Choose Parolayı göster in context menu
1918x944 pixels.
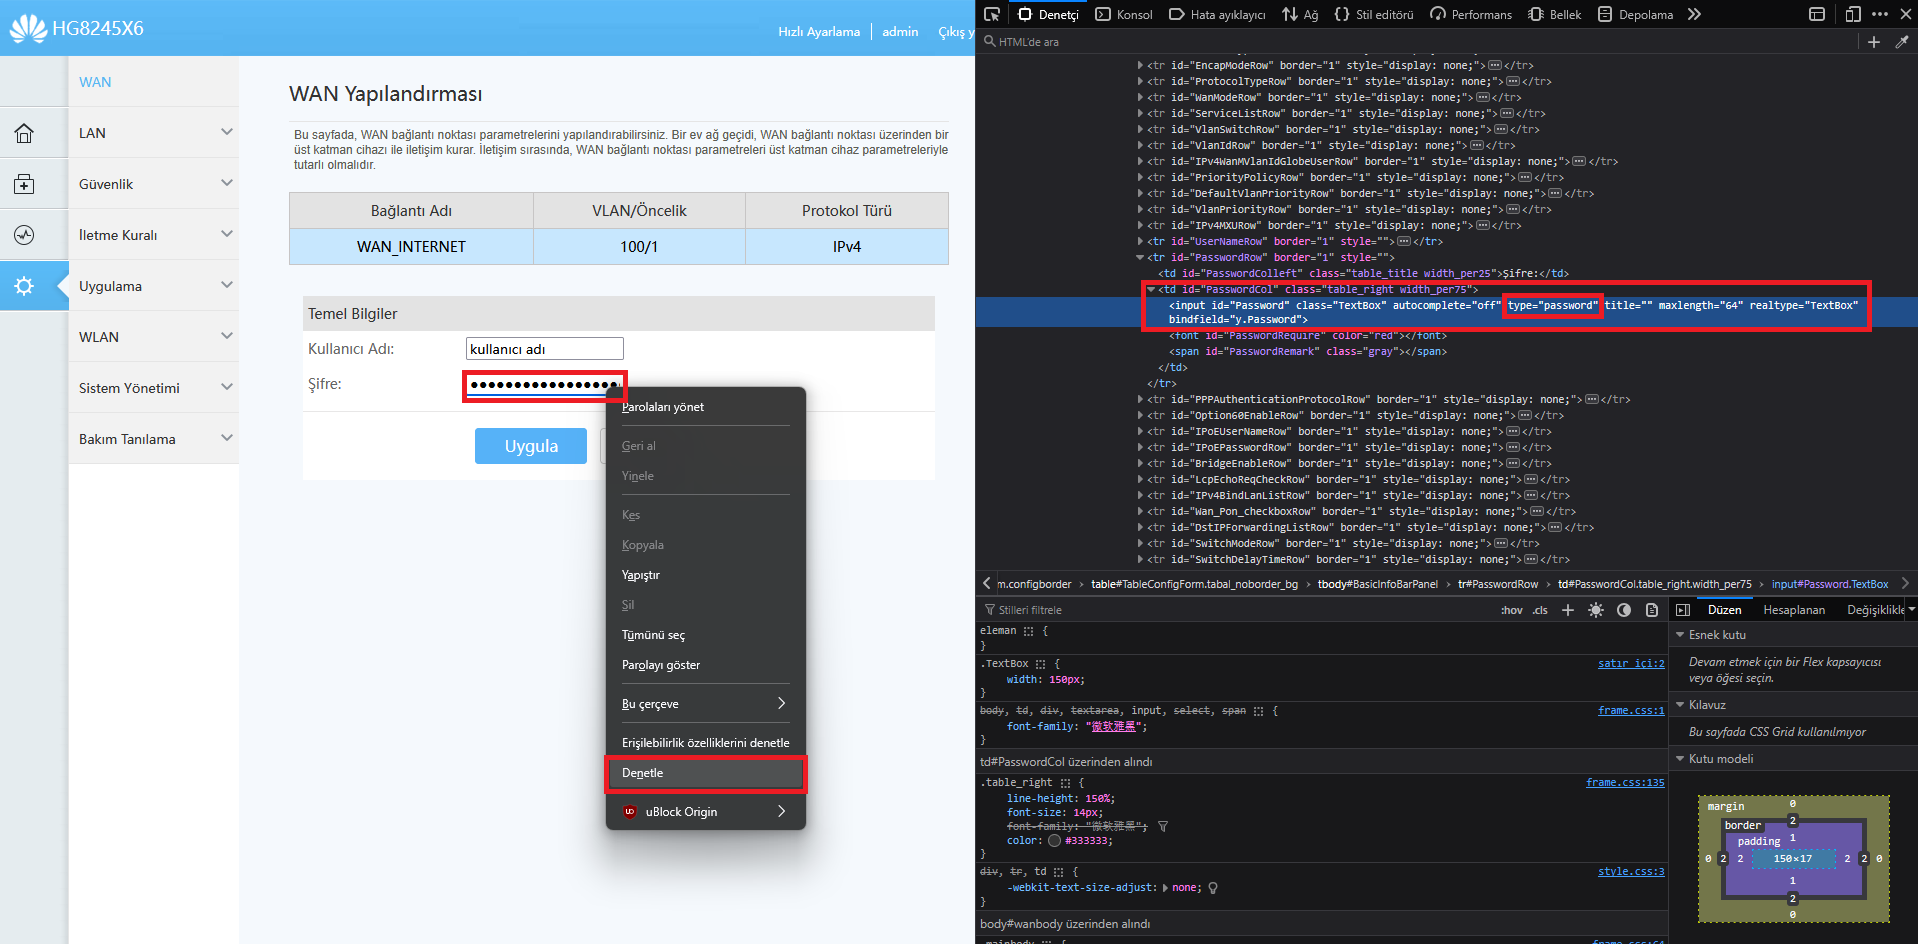click(x=706, y=665)
